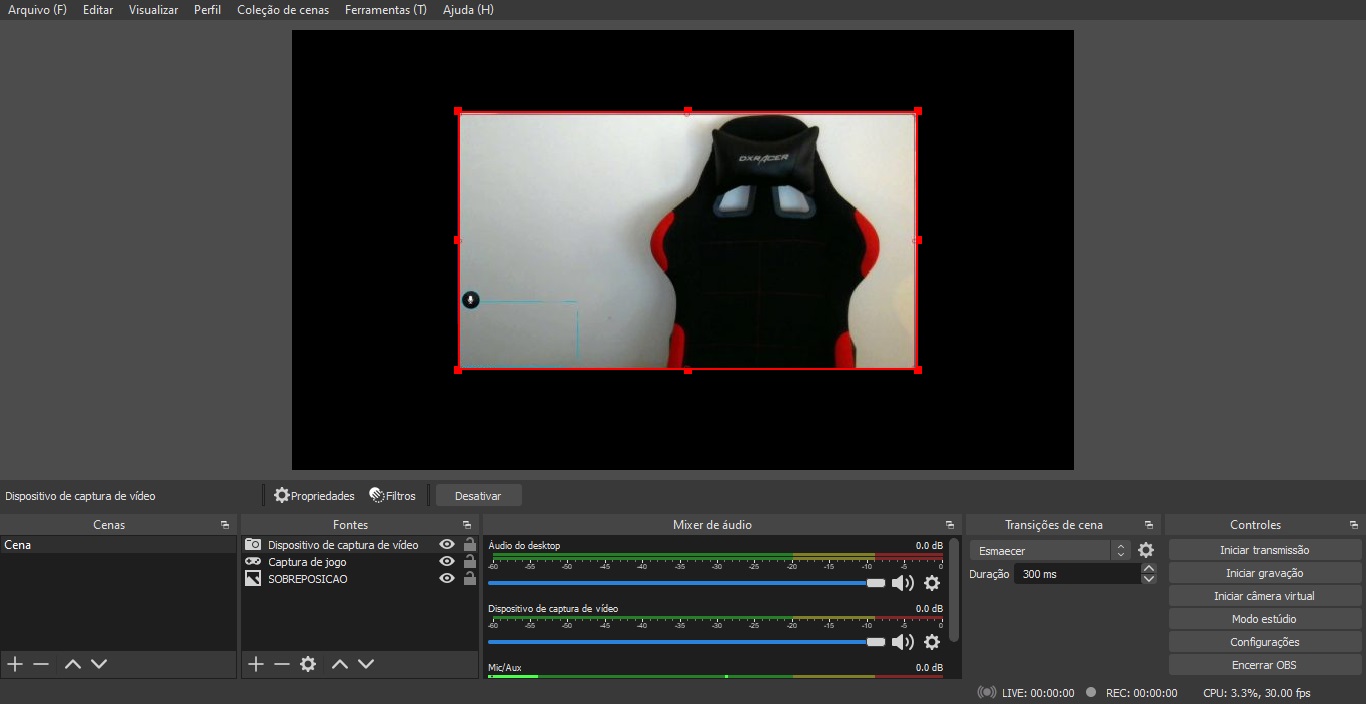Move selected source up in Fontes
The height and width of the screenshot is (704, 1366).
(340, 664)
